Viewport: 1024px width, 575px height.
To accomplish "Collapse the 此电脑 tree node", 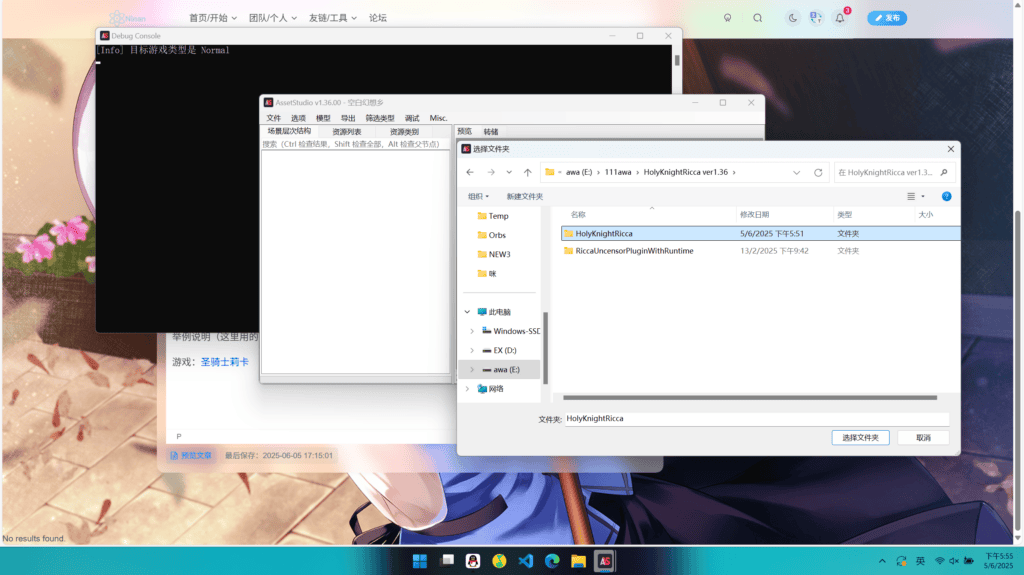I will [x=467, y=312].
